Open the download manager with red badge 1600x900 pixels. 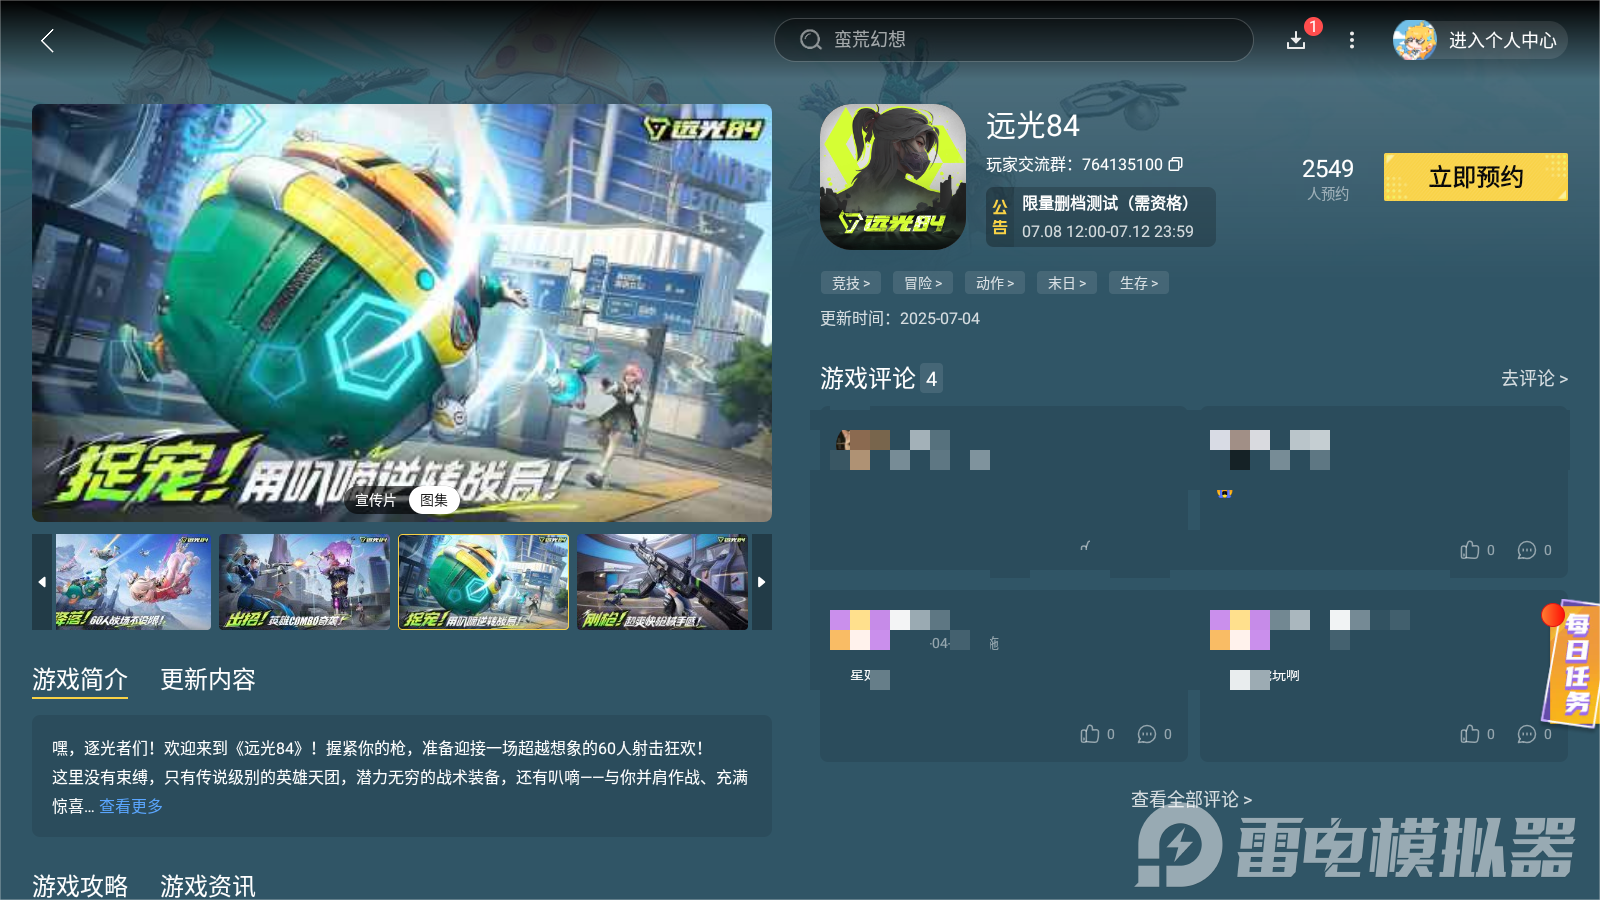(x=1296, y=41)
